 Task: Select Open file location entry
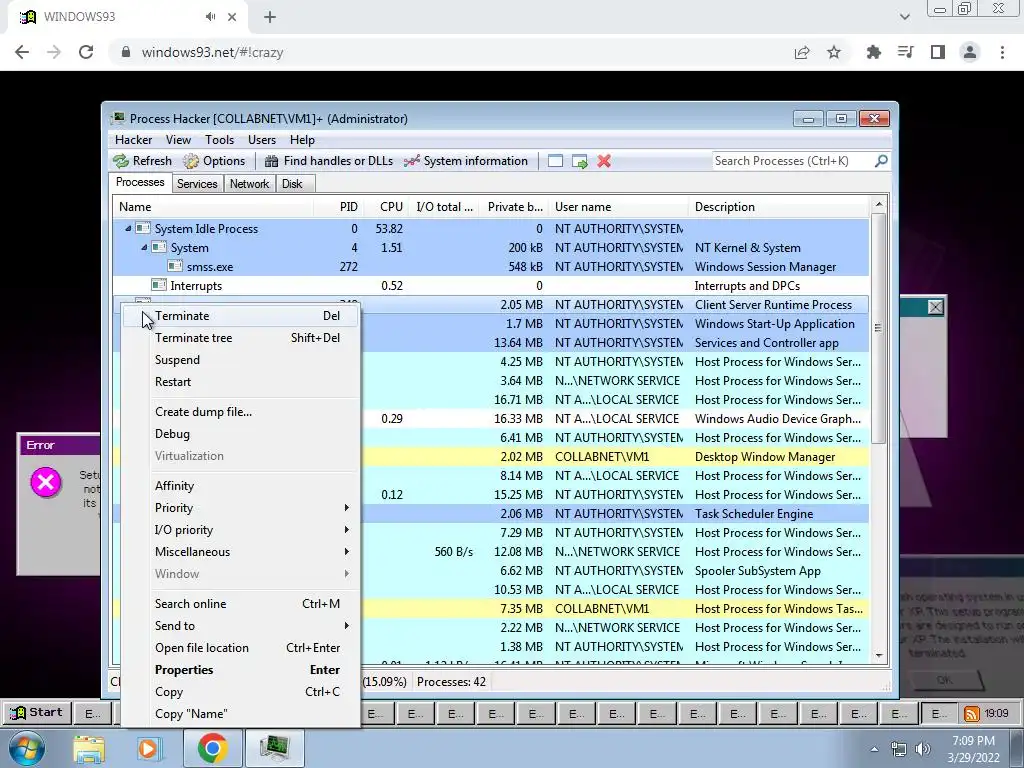[x=240, y=648]
